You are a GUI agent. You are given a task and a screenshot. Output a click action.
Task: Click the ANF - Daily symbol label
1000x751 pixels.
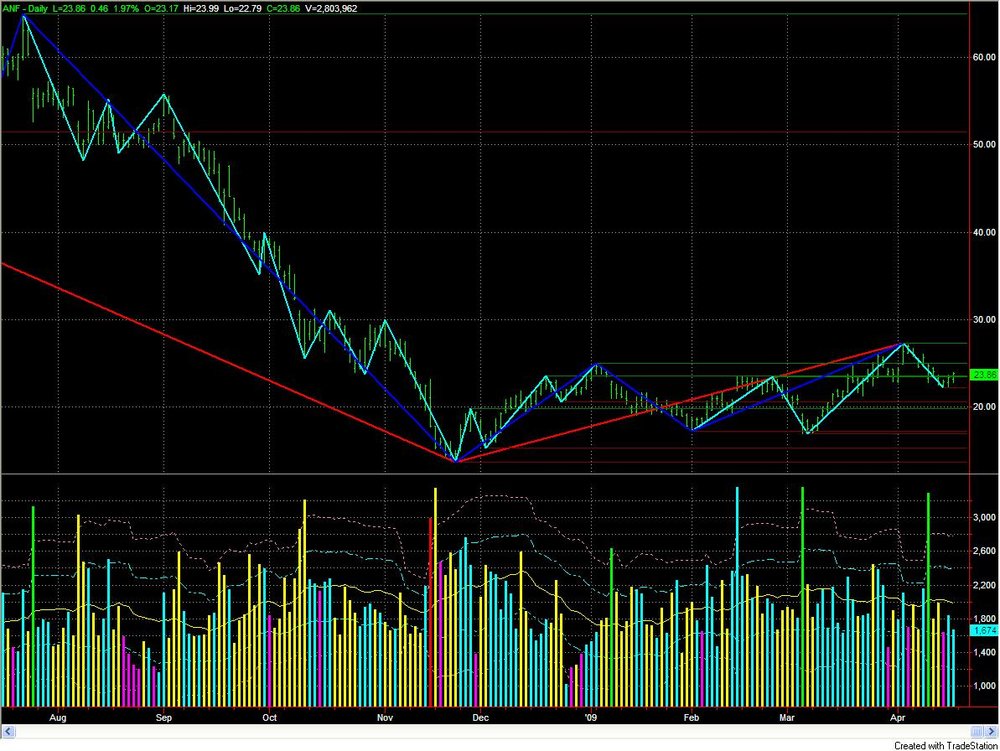pyautogui.click(x=24, y=9)
